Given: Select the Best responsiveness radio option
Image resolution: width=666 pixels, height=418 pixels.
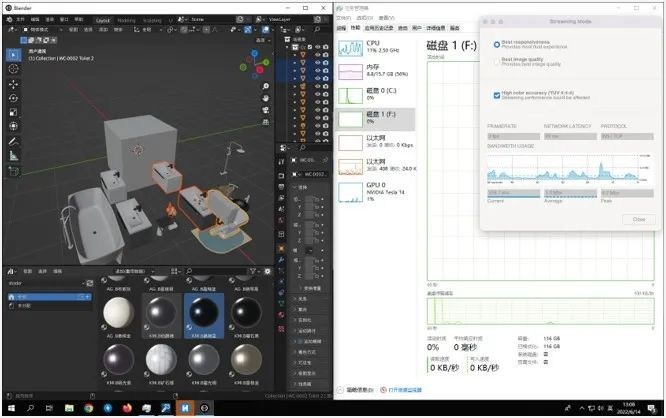Looking at the screenshot, I should 496,44.
